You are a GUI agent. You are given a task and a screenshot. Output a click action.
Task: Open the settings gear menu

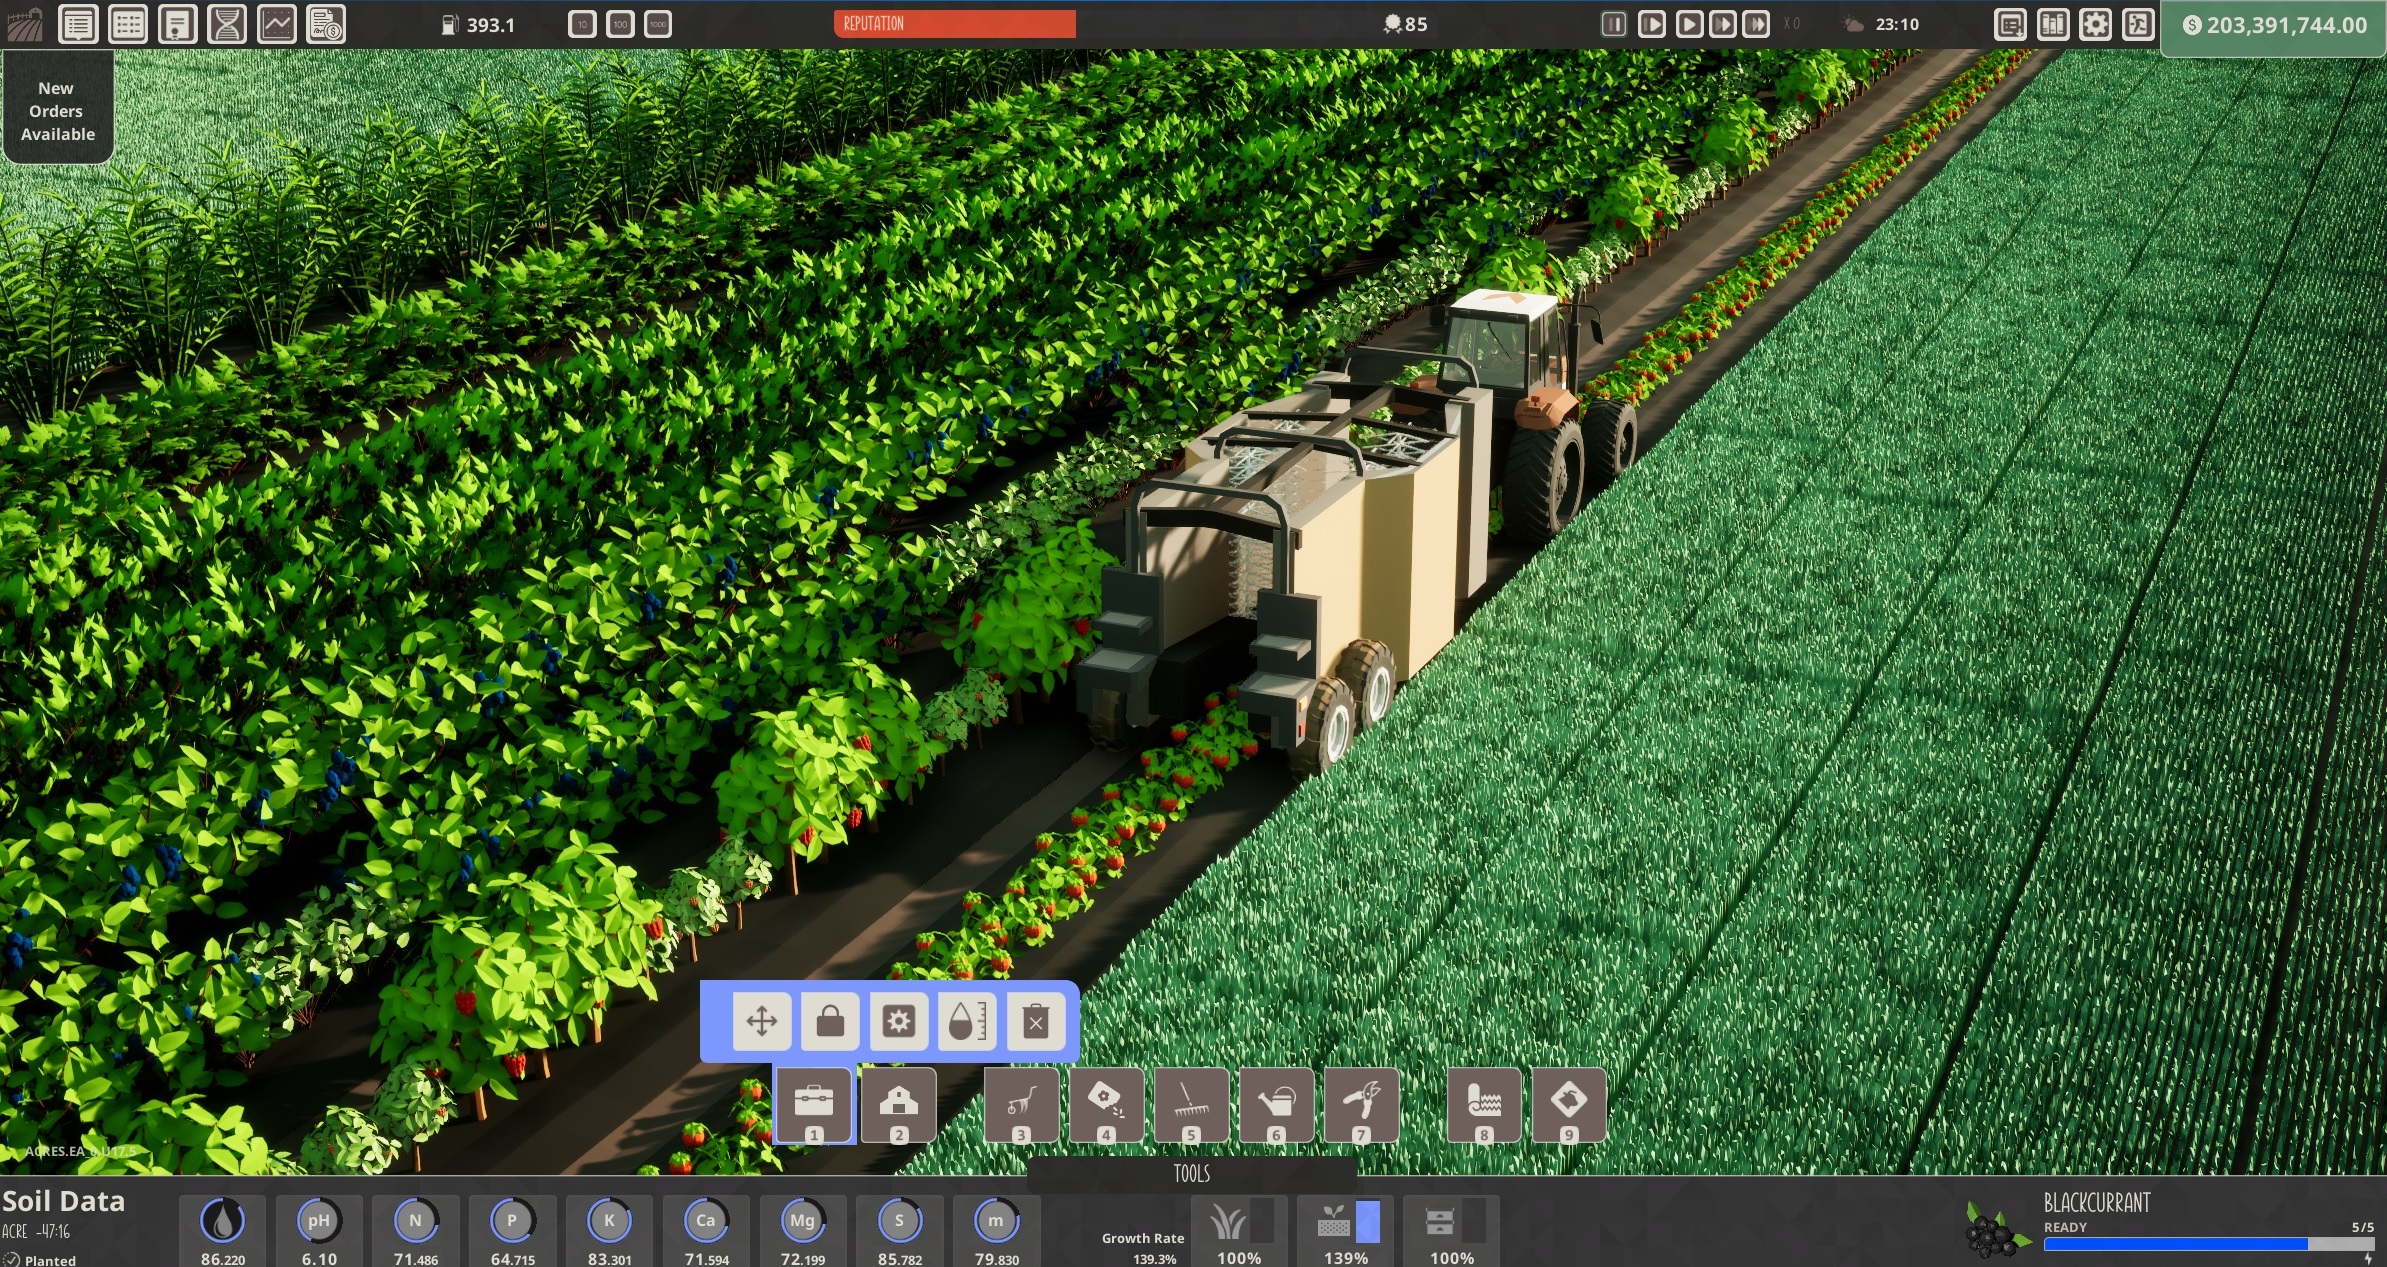[x=2097, y=24]
